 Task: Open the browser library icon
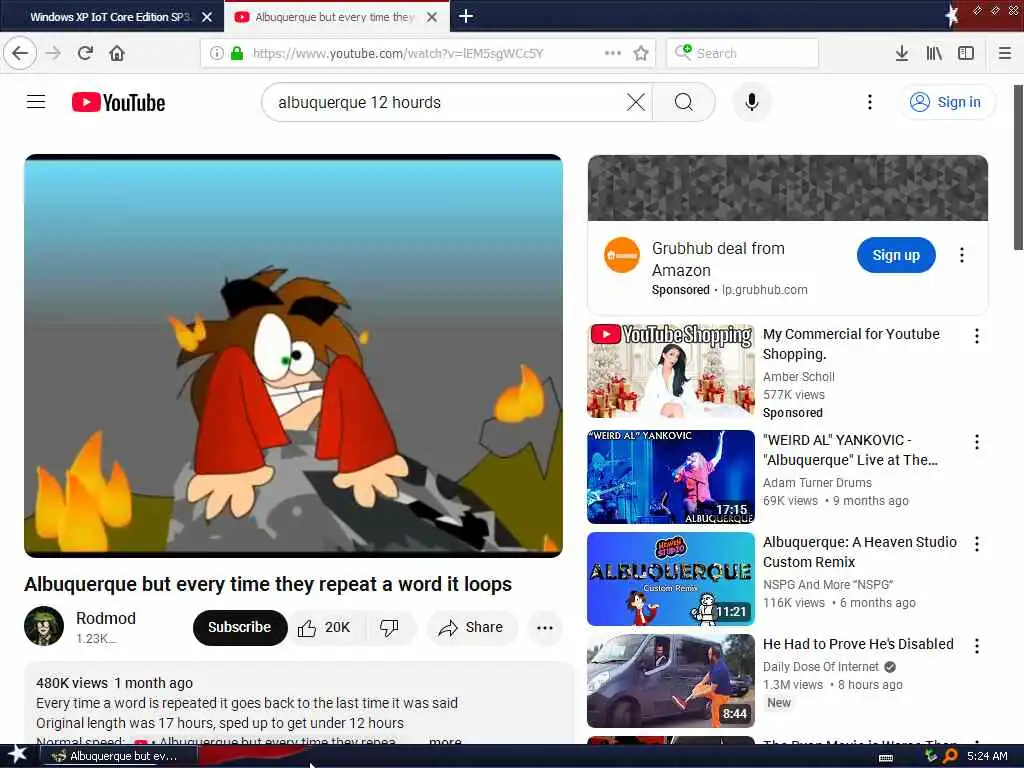point(934,53)
